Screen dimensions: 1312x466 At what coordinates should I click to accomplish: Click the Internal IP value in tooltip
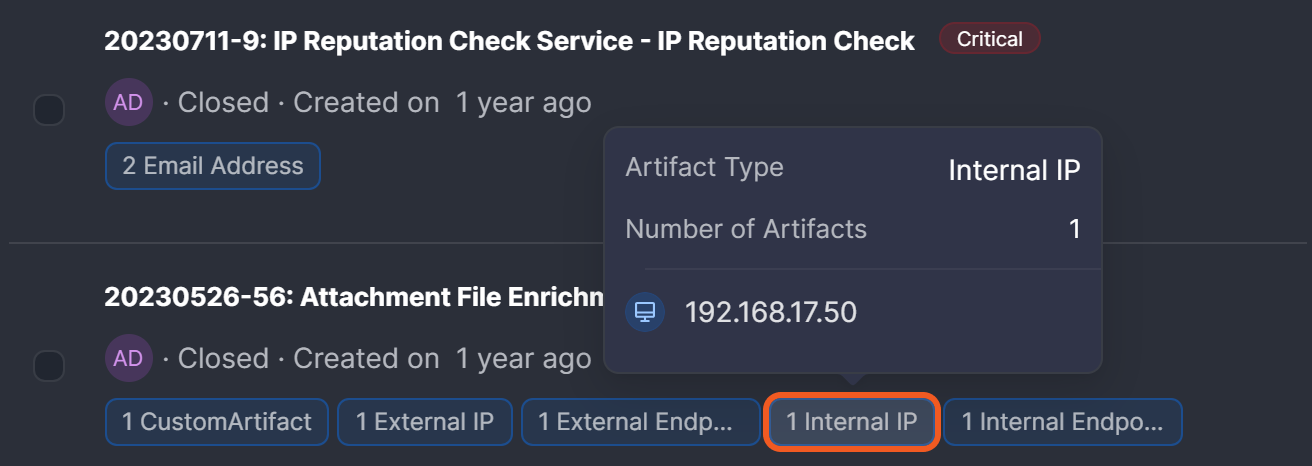pyautogui.click(x=1014, y=170)
